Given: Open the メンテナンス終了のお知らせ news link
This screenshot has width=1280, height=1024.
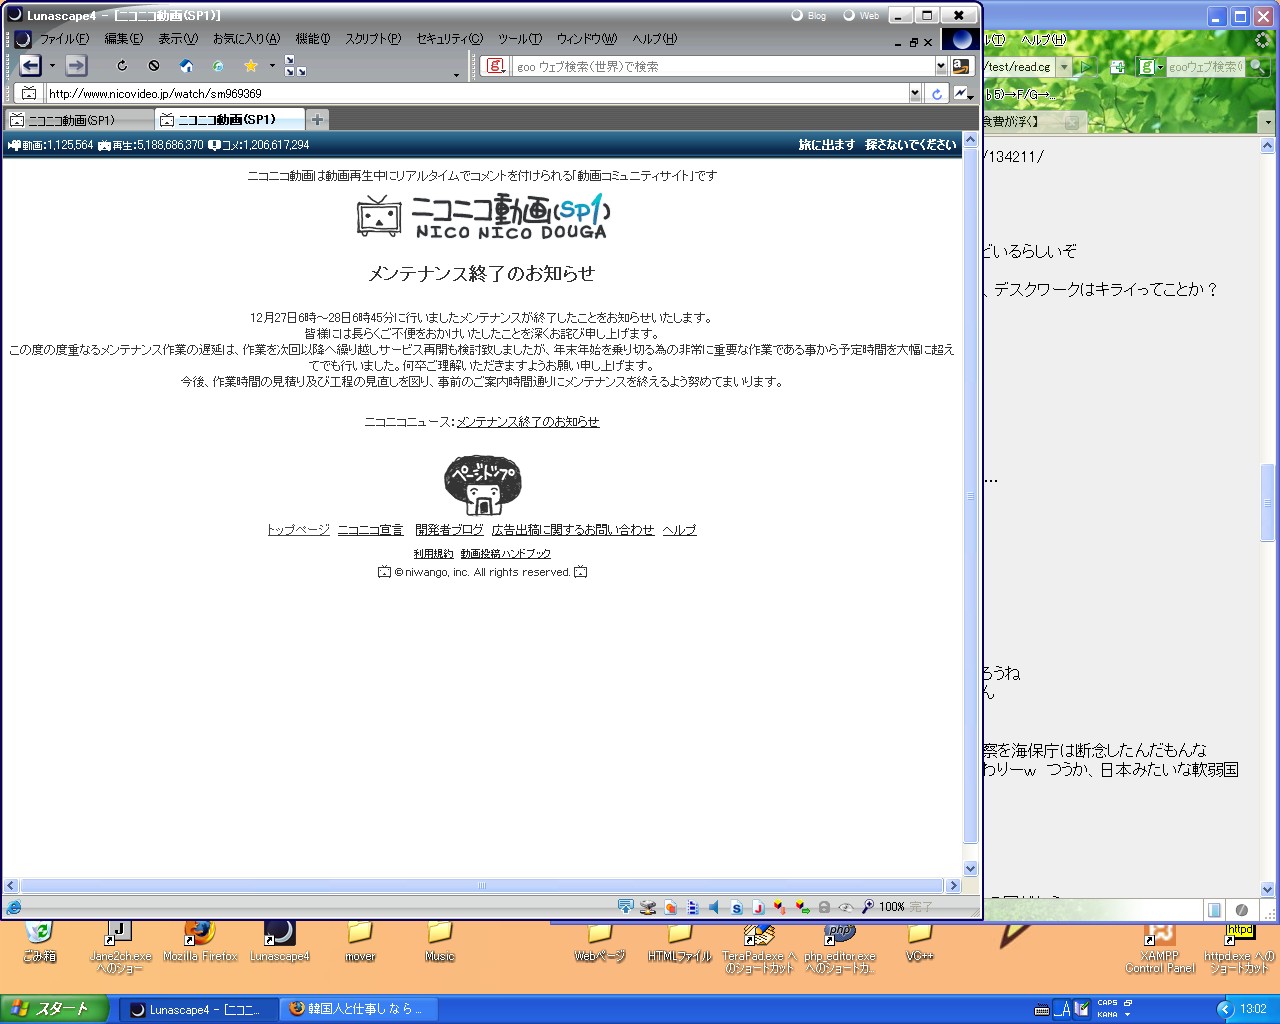Looking at the screenshot, I should point(528,422).
